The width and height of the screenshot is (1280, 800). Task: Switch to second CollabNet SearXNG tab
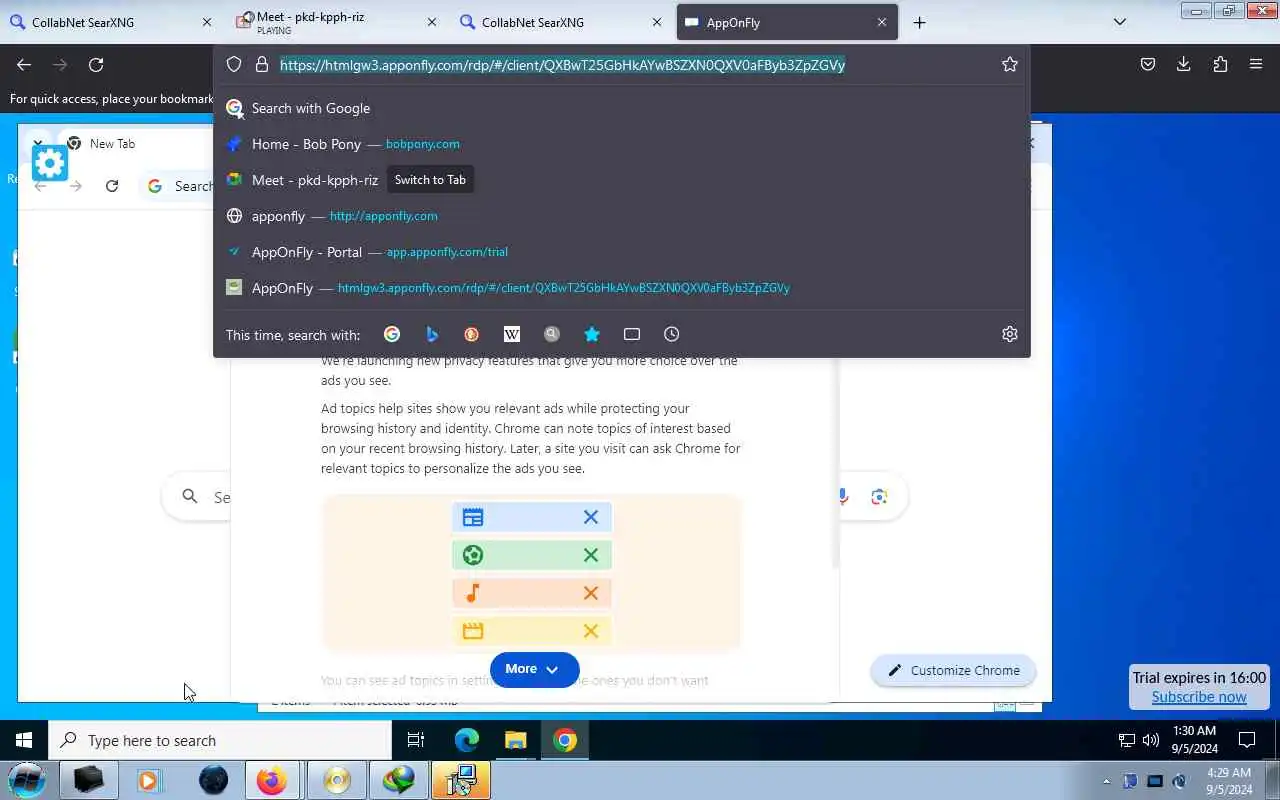pos(560,22)
